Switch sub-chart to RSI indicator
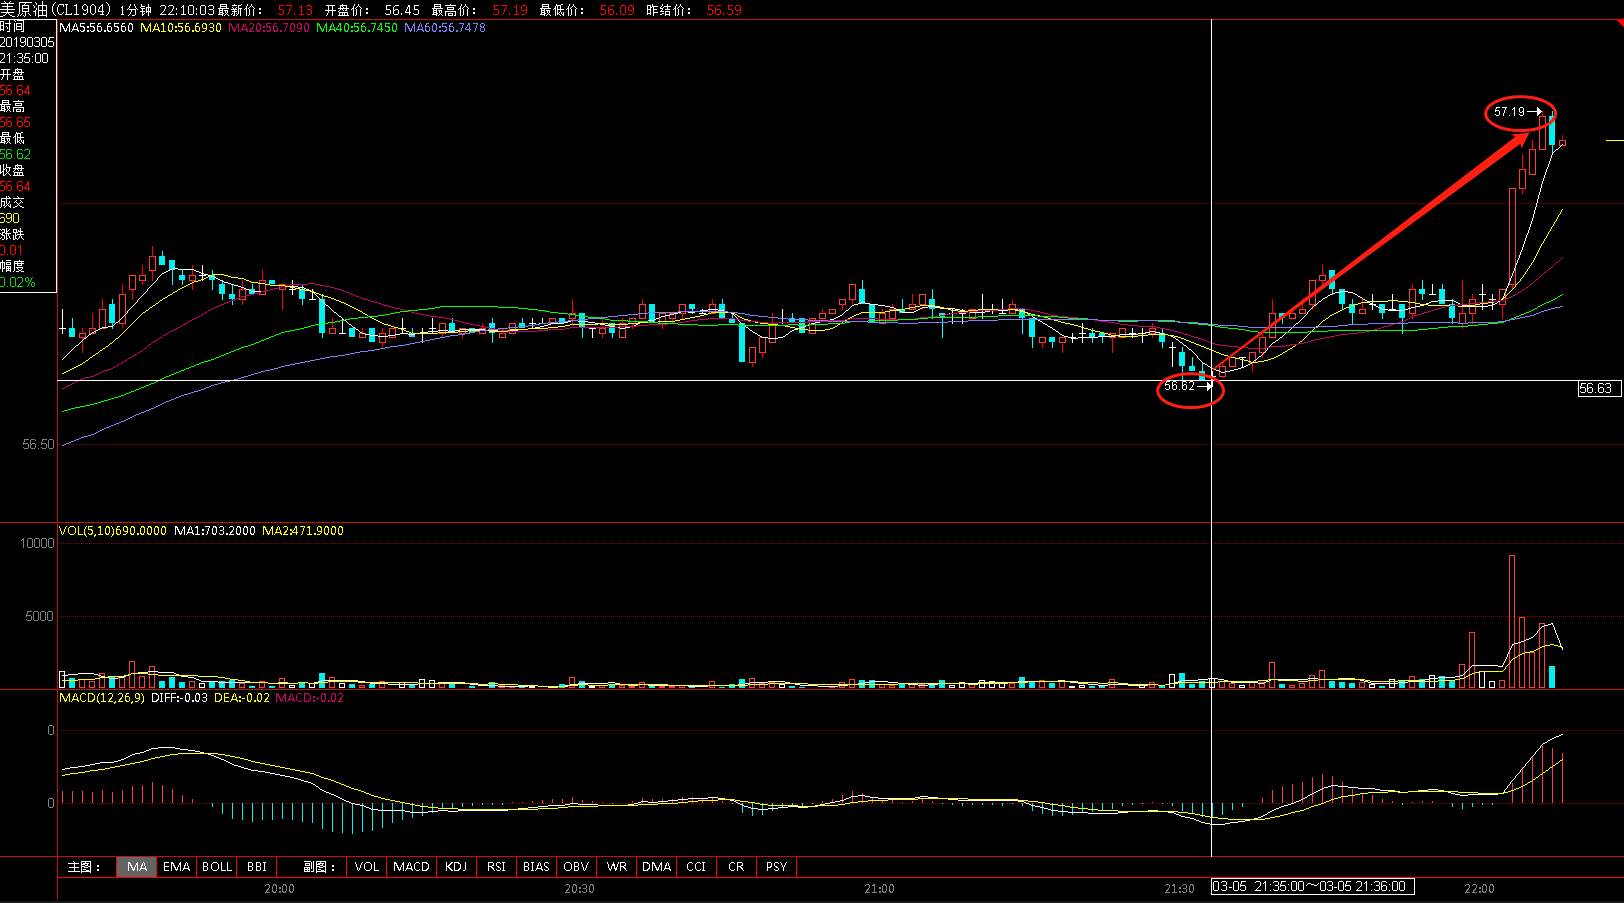 (x=496, y=867)
